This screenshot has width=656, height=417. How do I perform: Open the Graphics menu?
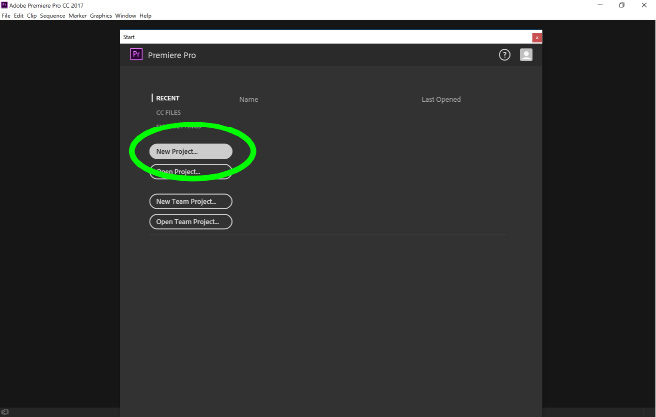[x=101, y=16]
